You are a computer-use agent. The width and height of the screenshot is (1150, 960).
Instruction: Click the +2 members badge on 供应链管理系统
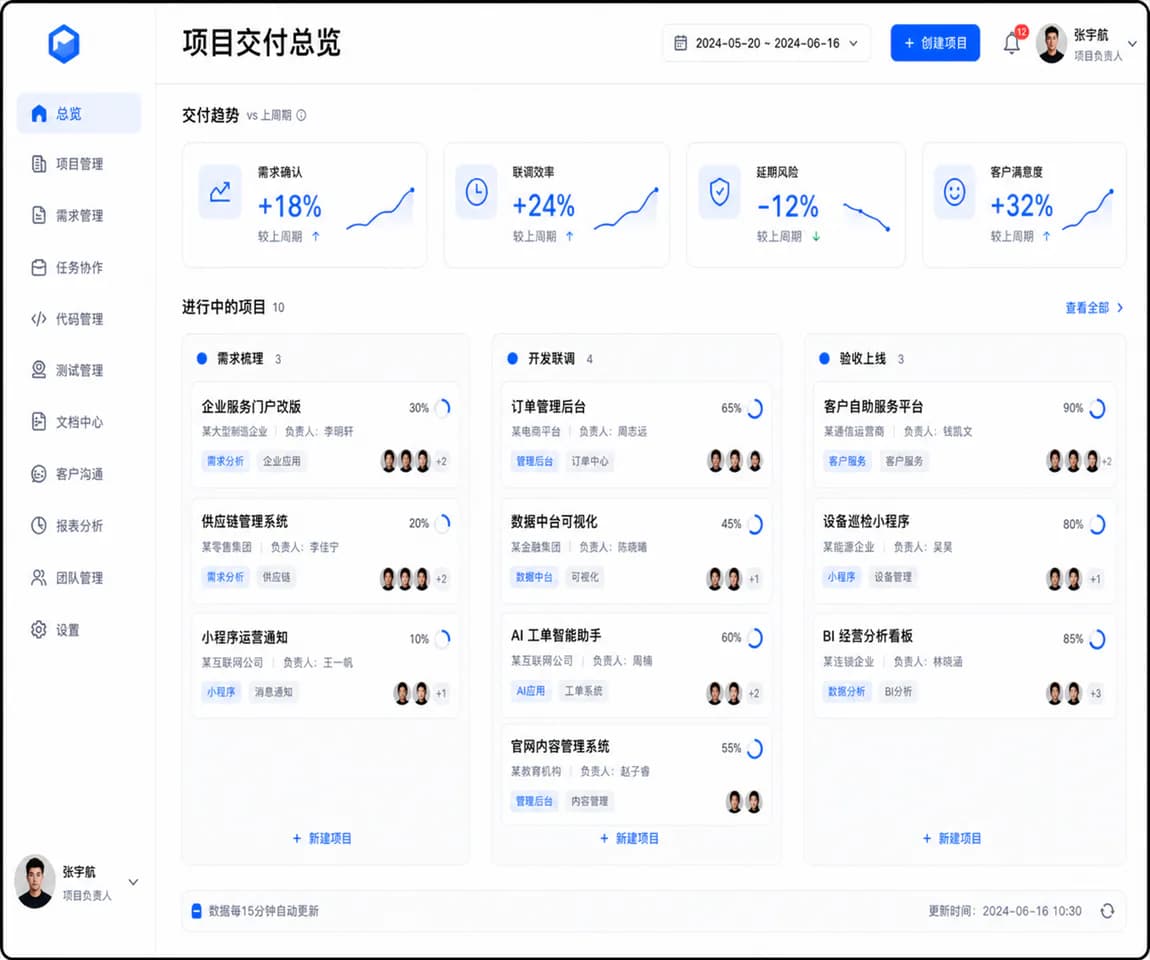(x=441, y=579)
